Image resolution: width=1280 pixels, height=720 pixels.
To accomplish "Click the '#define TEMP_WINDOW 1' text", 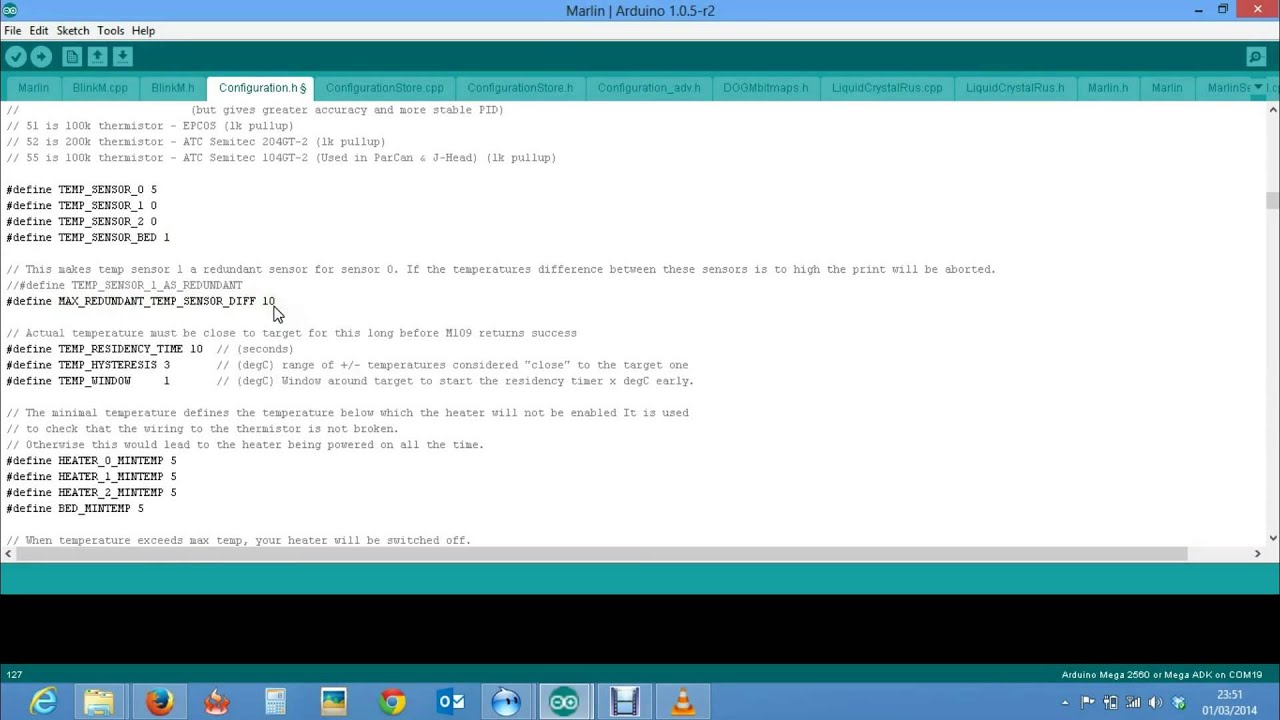I will click(x=89, y=381).
